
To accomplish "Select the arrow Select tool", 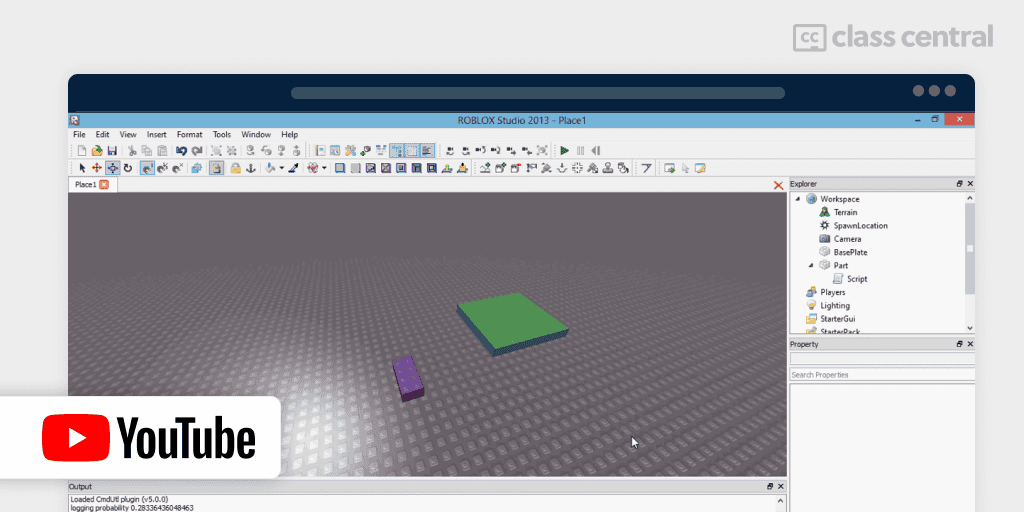I will (x=82, y=168).
